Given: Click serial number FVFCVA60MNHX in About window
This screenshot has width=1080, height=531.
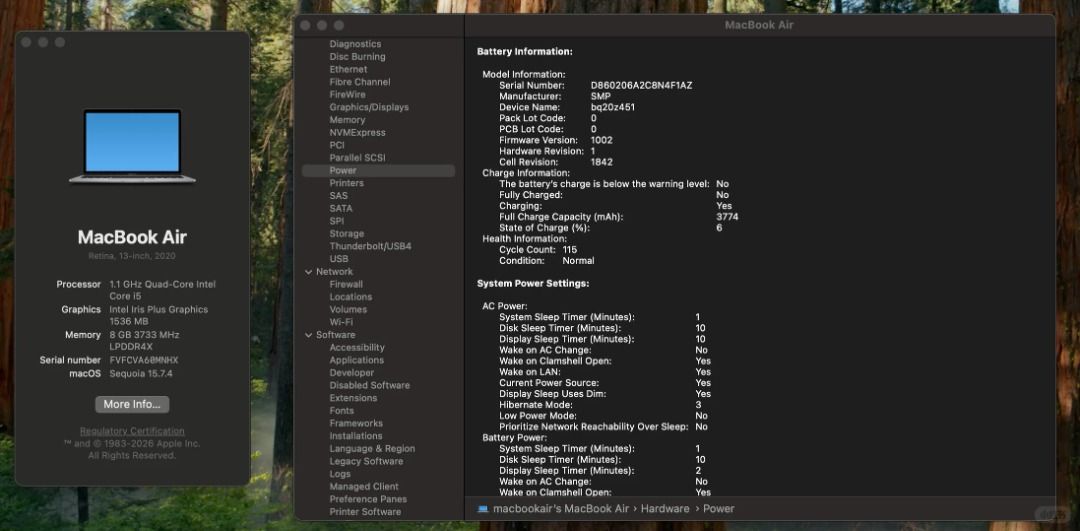Looking at the screenshot, I should tap(144, 360).
